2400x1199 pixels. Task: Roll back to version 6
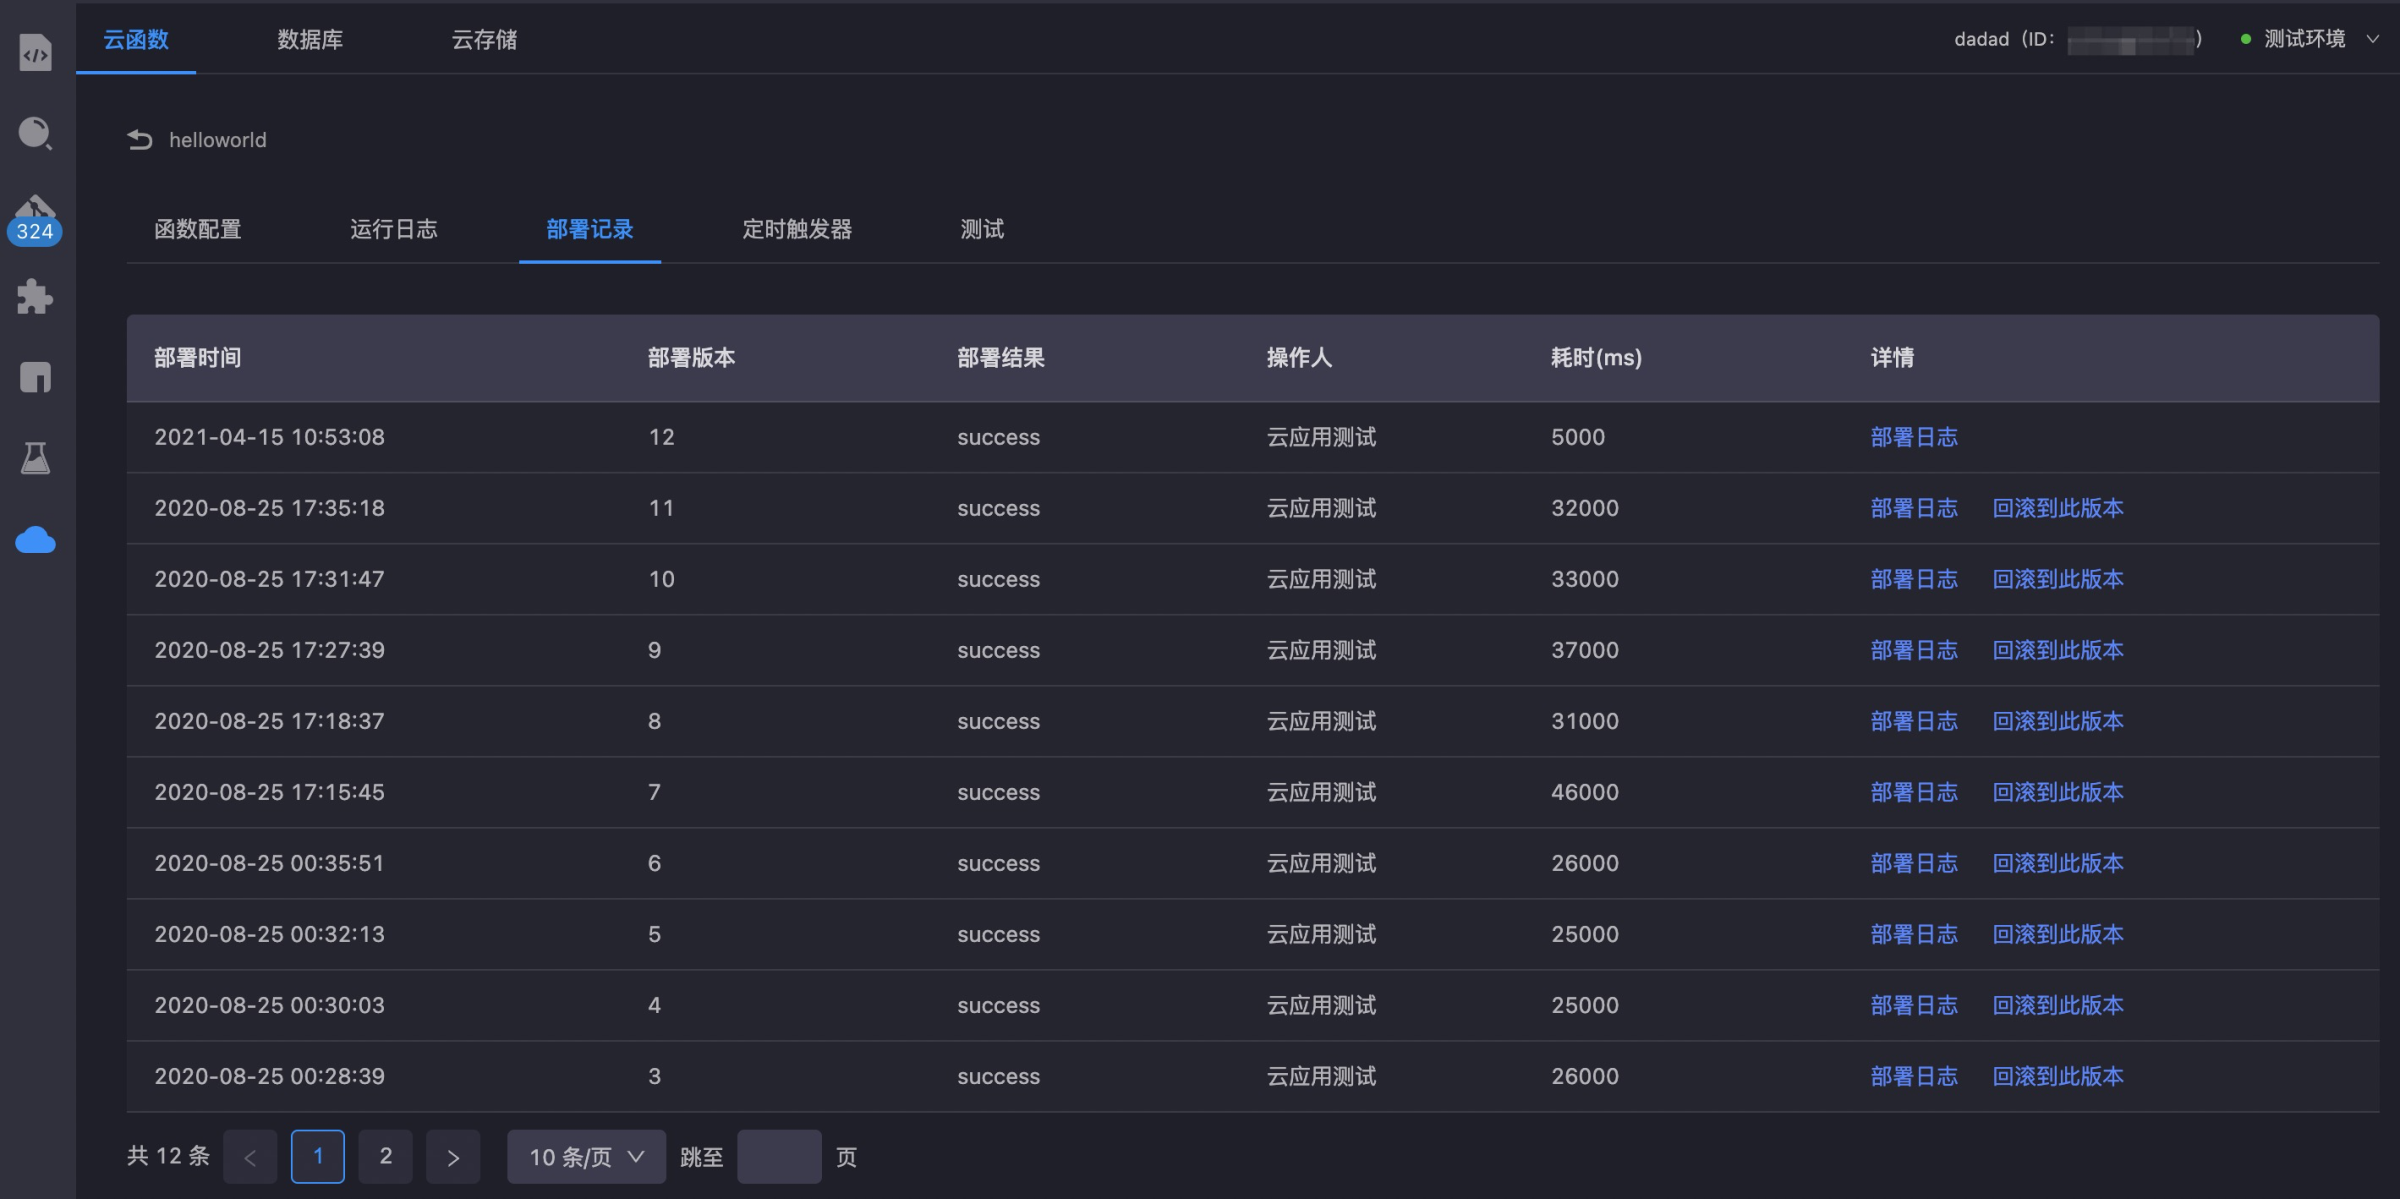(x=2058, y=863)
